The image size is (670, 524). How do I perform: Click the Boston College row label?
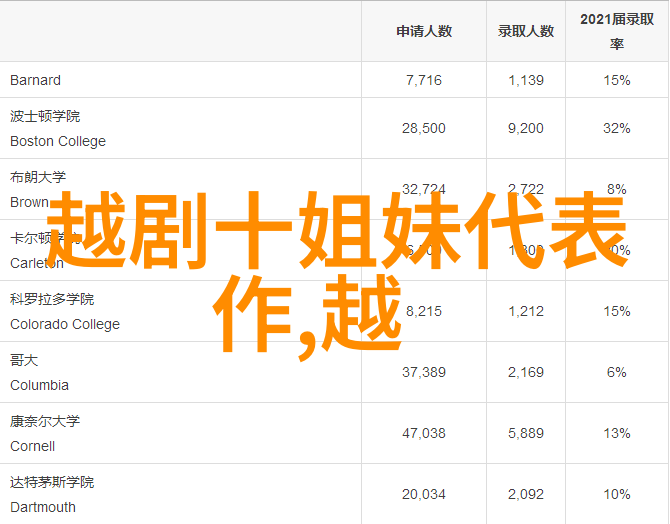[57, 141]
